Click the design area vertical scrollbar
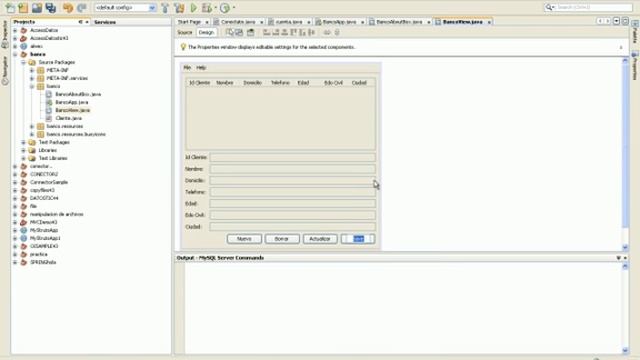This screenshot has height=360, width=640. pos(625,154)
